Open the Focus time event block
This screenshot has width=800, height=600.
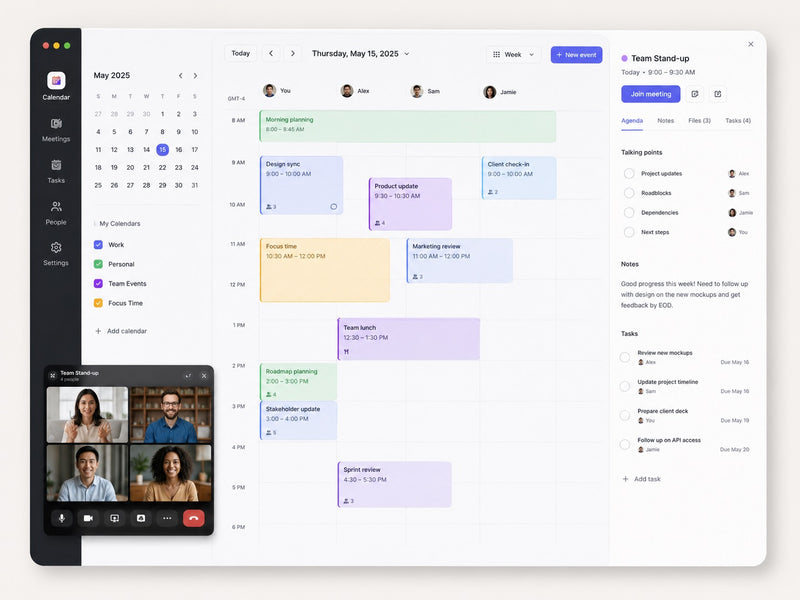click(x=325, y=270)
